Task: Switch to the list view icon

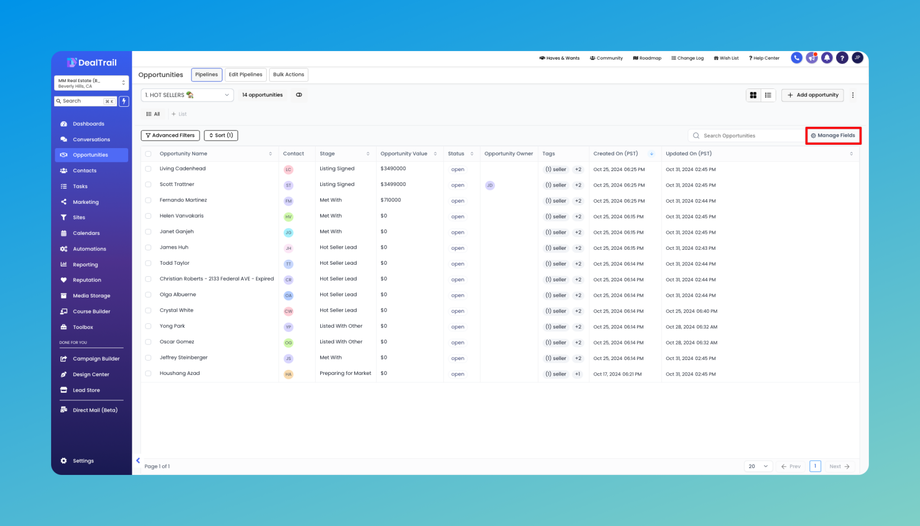Action: point(768,95)
